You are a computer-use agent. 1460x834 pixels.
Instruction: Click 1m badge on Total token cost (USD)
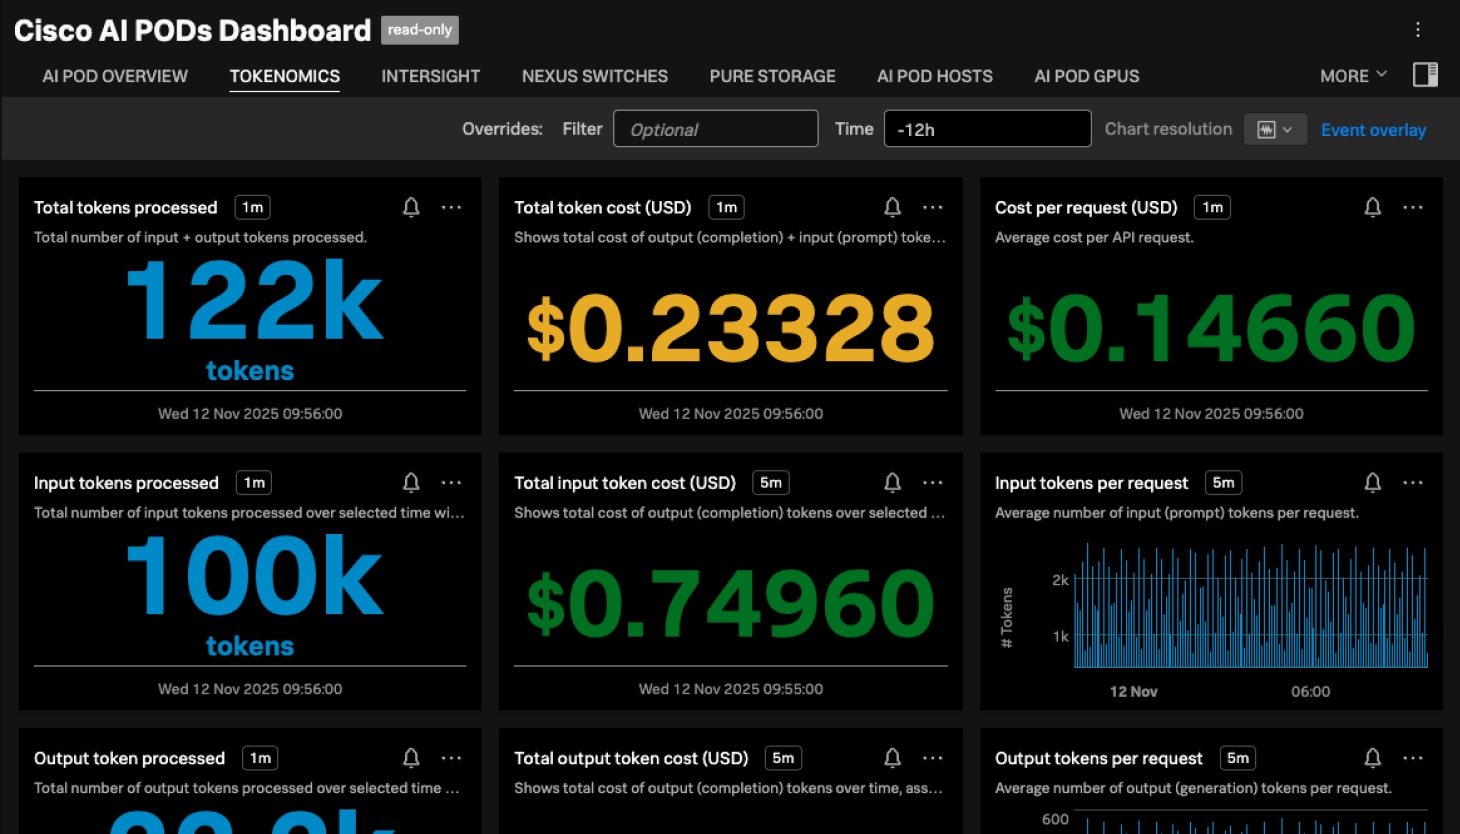point(727,207)
